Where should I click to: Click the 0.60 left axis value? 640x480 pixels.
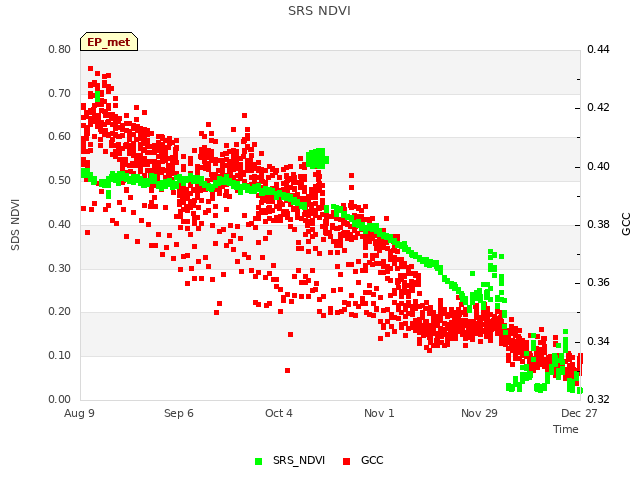click(60, 136)
